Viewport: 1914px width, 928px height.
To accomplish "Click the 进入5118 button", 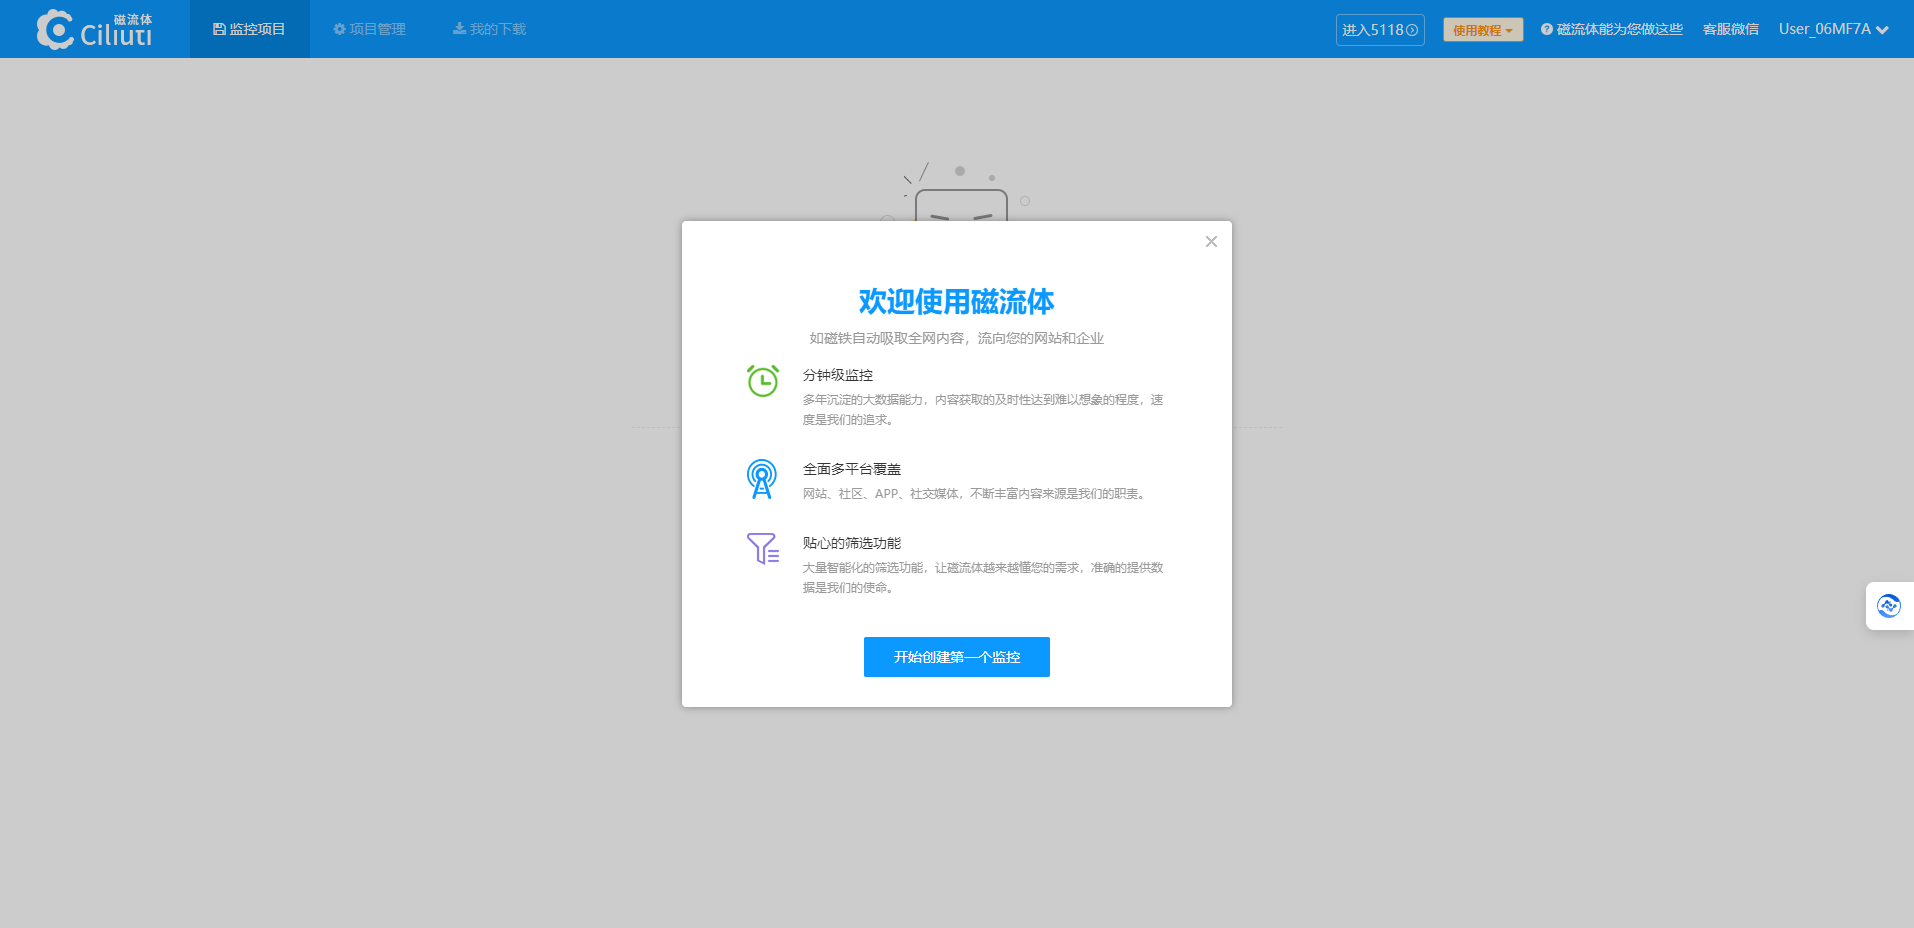I will [x=1379, y=30].
